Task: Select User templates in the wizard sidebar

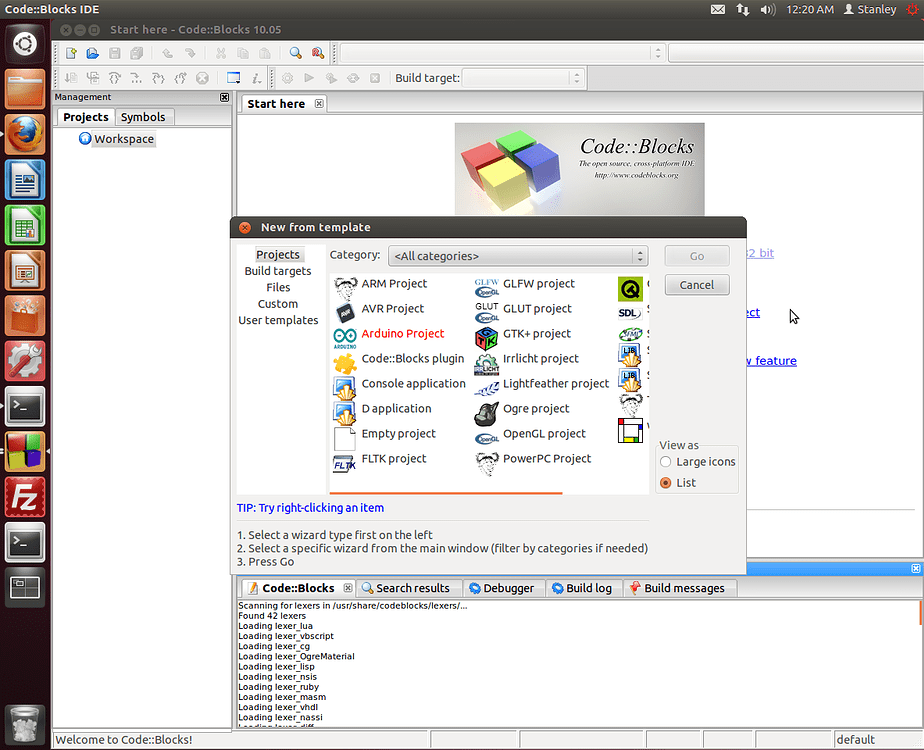Action: (x=277, y=320)
